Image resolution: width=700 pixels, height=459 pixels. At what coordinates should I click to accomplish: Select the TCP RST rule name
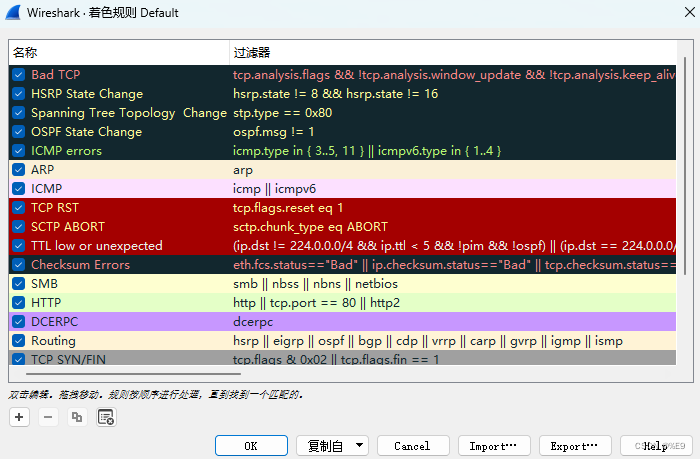pyautogui.click(x=55, y=208)
